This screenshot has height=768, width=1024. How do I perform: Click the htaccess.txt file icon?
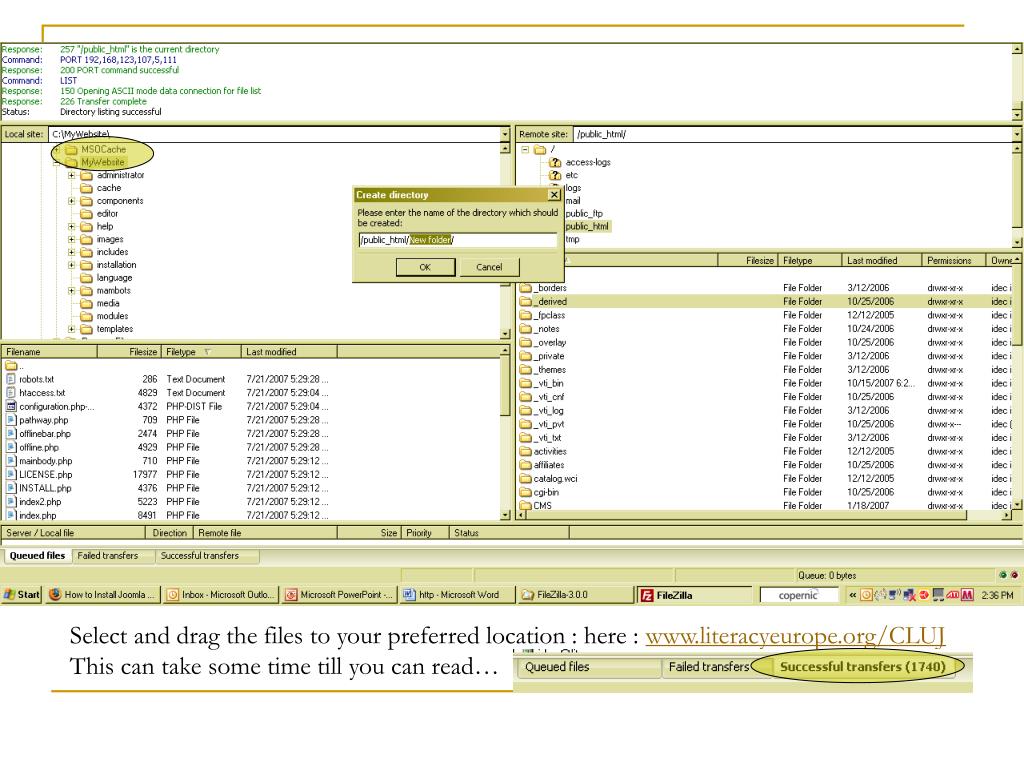(10, 392)
